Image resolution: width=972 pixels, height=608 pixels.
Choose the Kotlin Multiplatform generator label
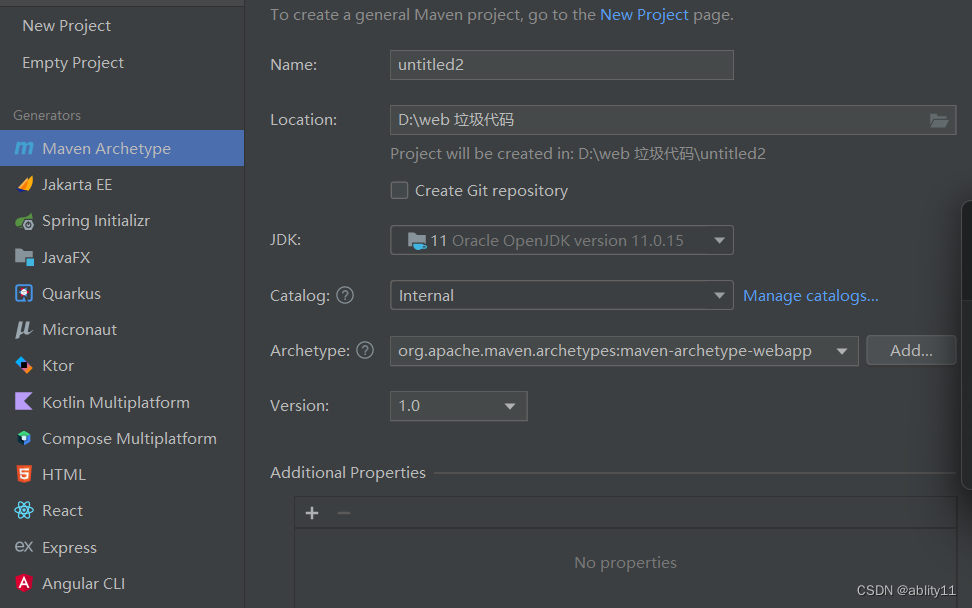[x=115, y=402]
